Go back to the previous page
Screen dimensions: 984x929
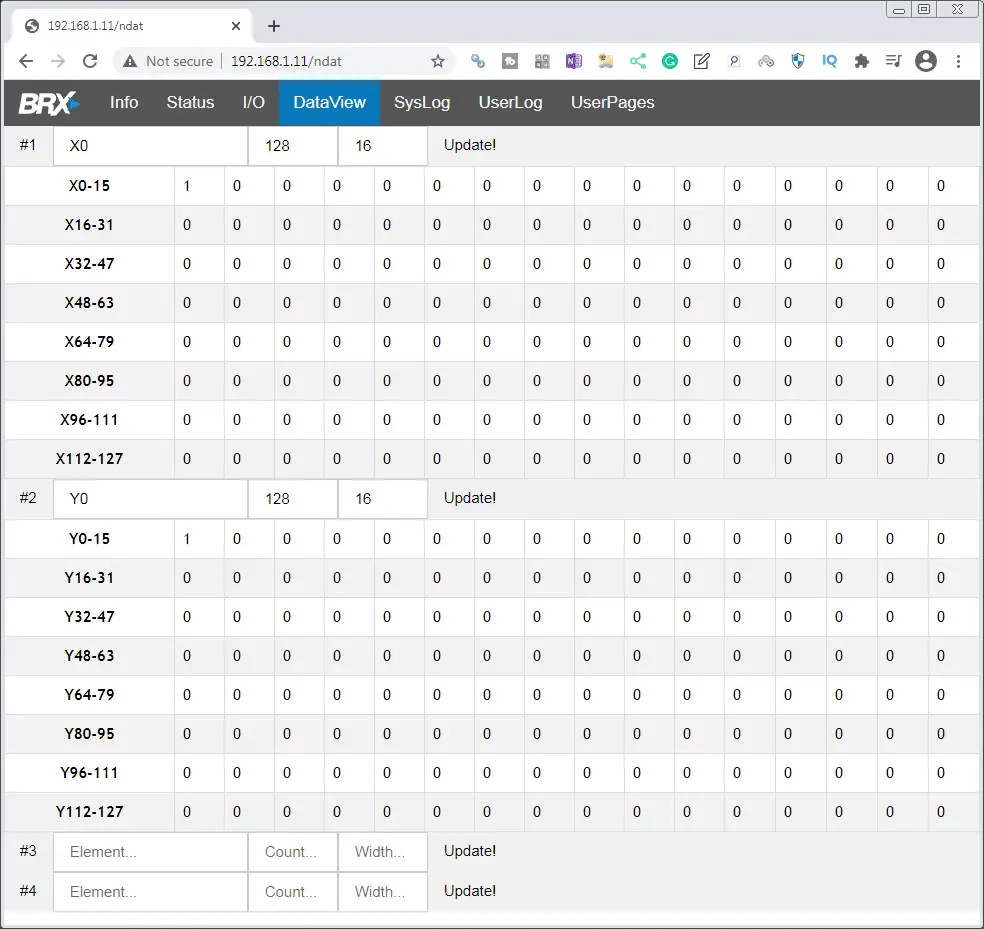tap(26, 61)
